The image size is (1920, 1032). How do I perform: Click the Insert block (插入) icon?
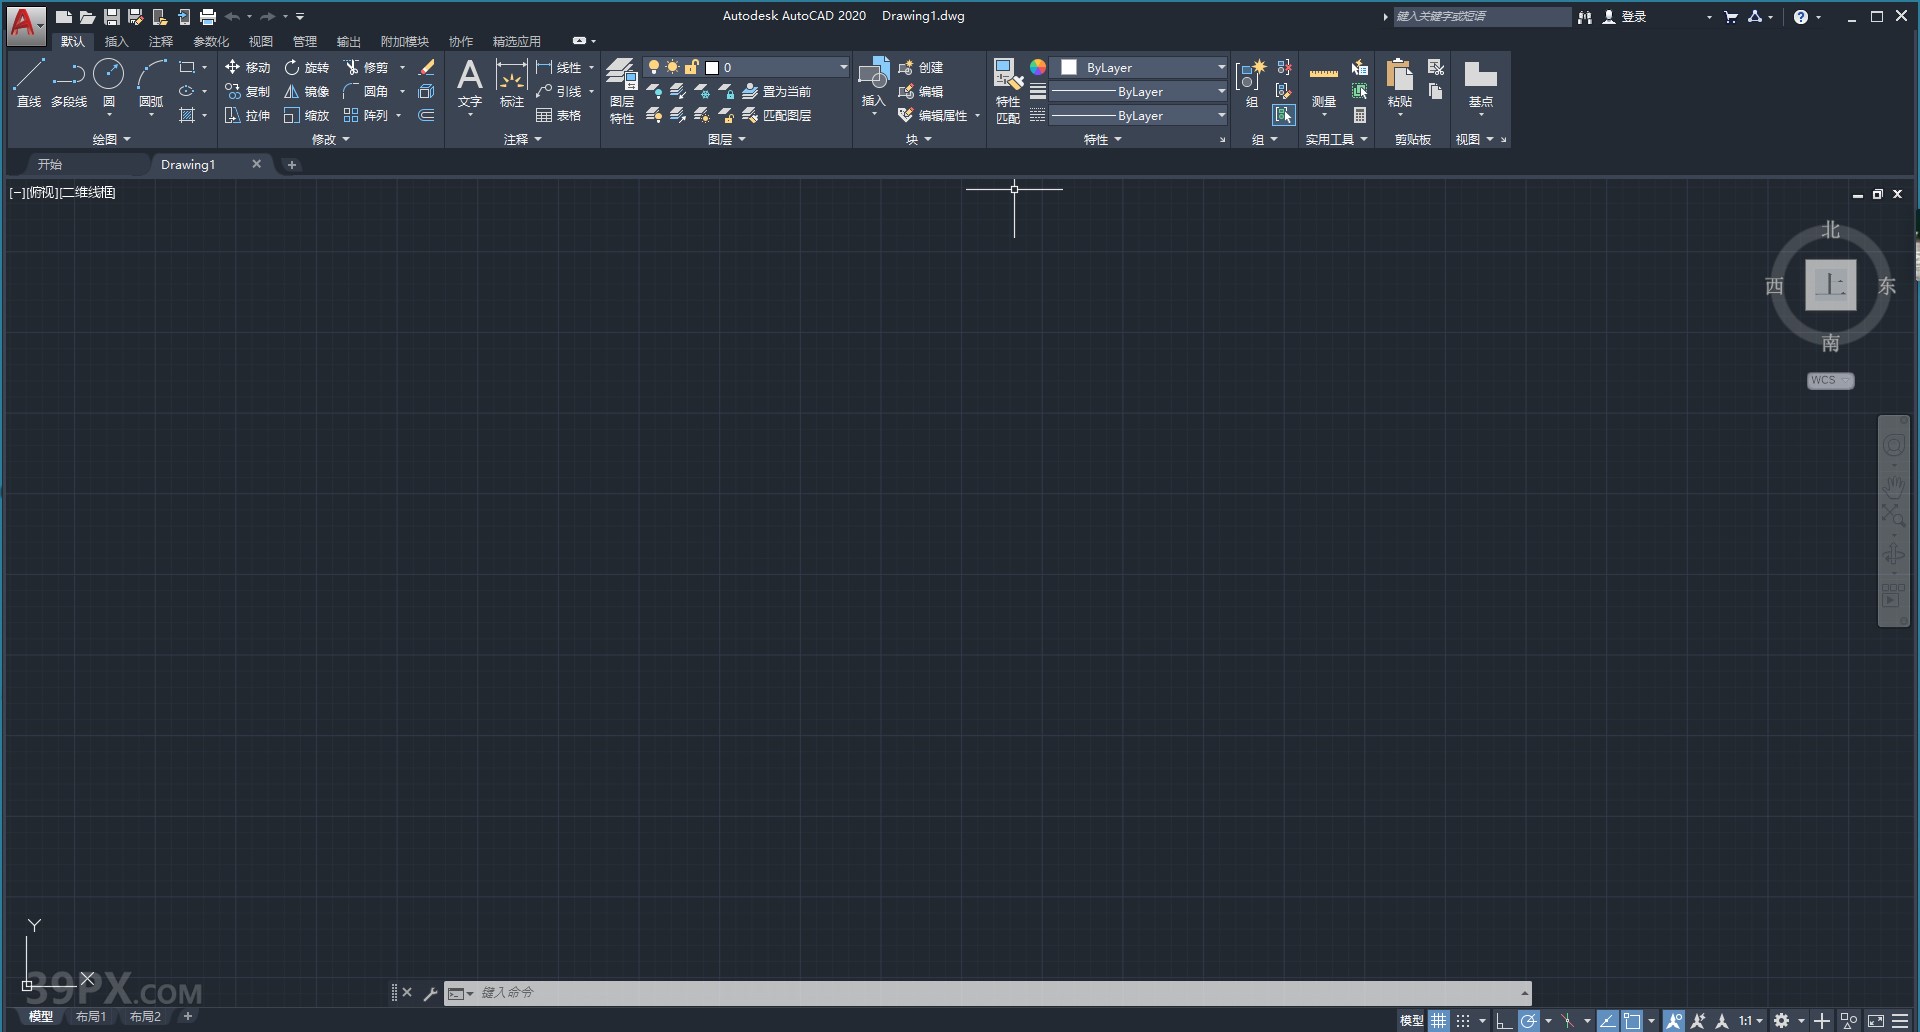(x=874, y=83)
